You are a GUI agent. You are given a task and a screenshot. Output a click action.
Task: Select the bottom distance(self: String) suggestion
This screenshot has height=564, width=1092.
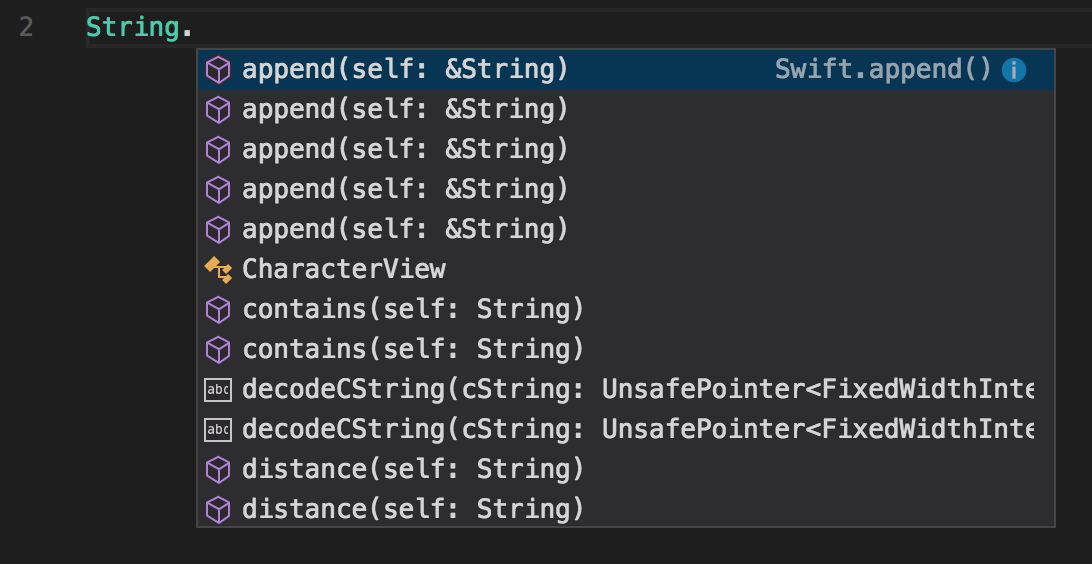click(413, 510)
